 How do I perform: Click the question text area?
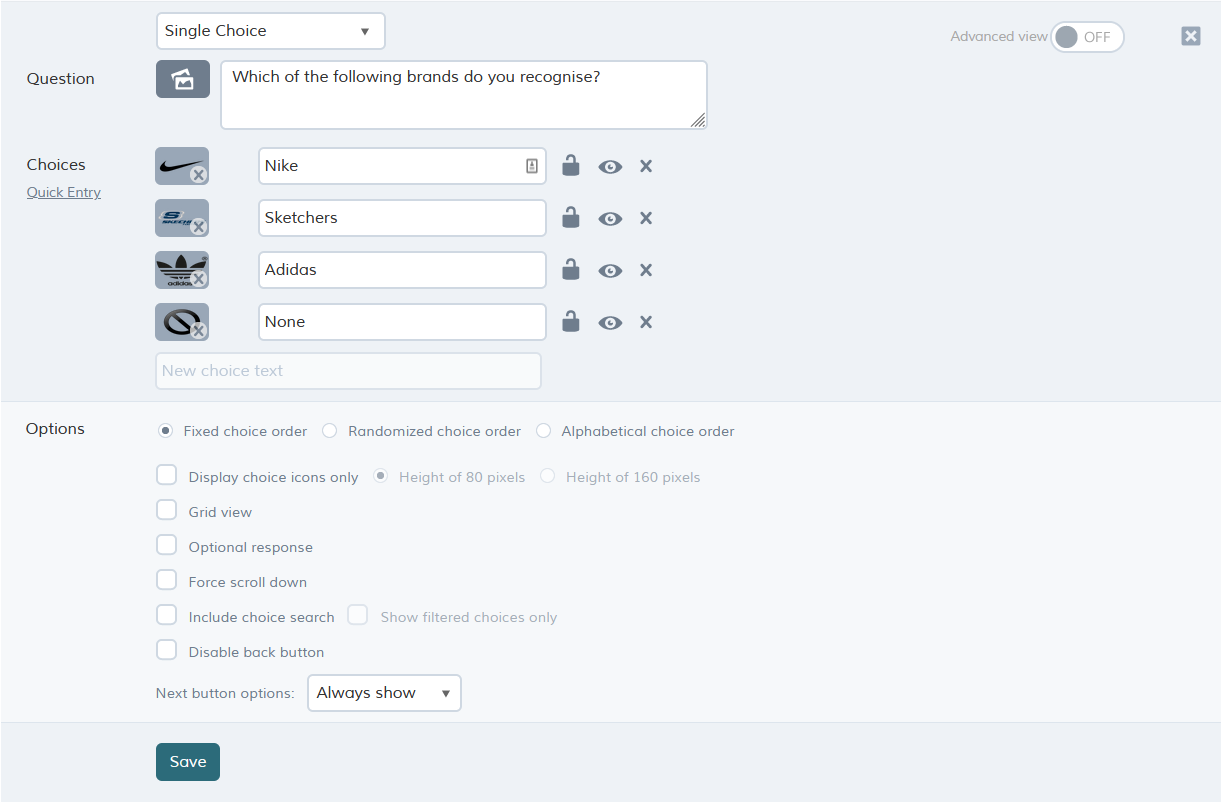coord(464,95)
